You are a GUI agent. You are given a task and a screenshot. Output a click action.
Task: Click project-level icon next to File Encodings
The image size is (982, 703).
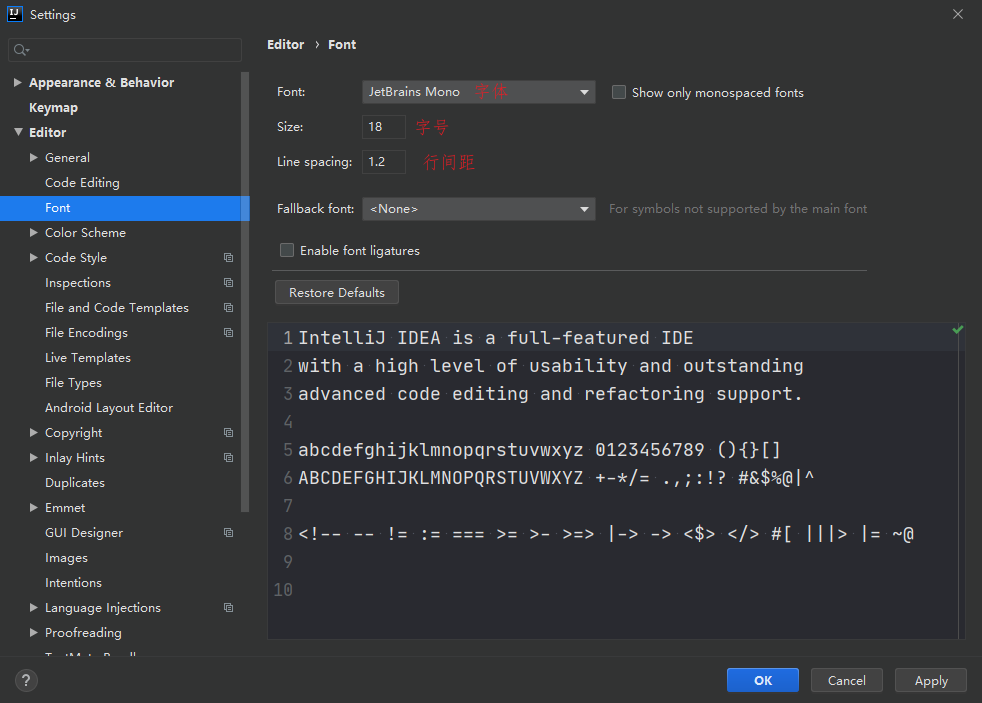(x=229, y=333)
